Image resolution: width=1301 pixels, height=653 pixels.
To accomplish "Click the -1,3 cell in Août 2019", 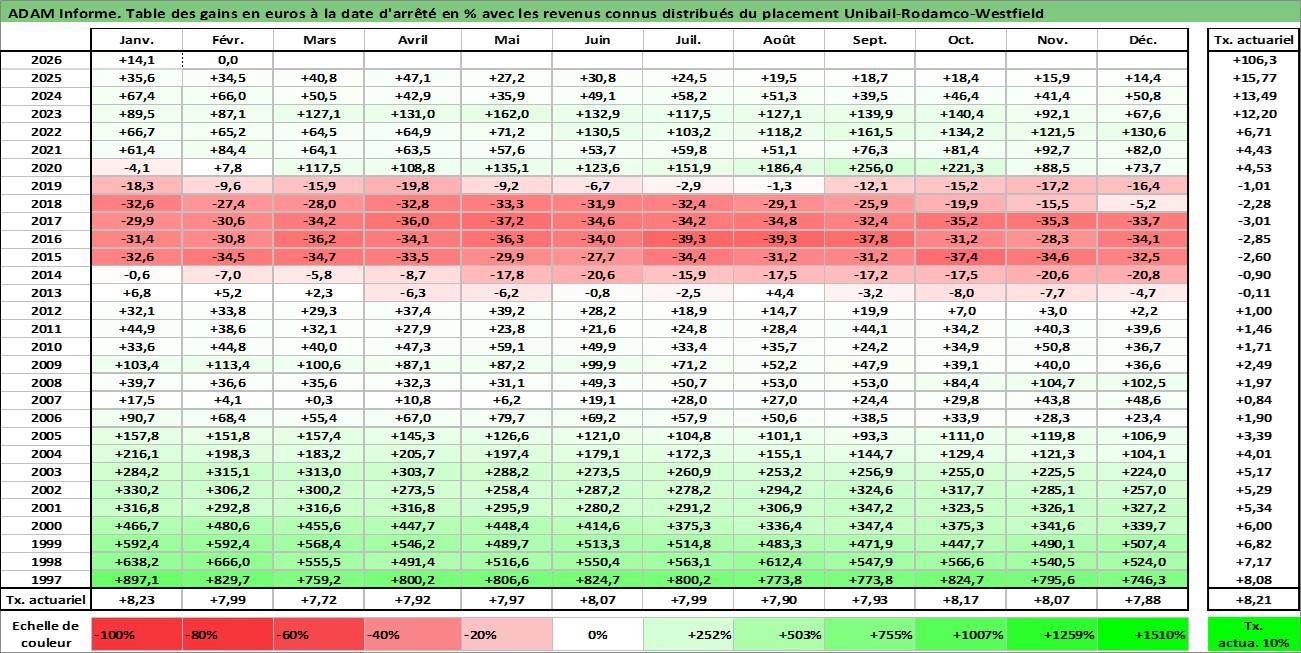I will (x=778, y=185).
